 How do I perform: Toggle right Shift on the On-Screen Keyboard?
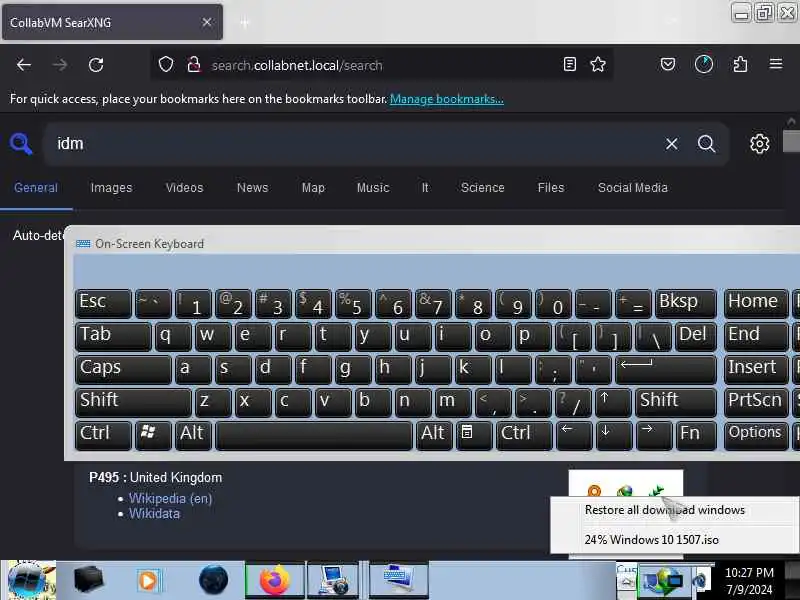tap(676, 403)
